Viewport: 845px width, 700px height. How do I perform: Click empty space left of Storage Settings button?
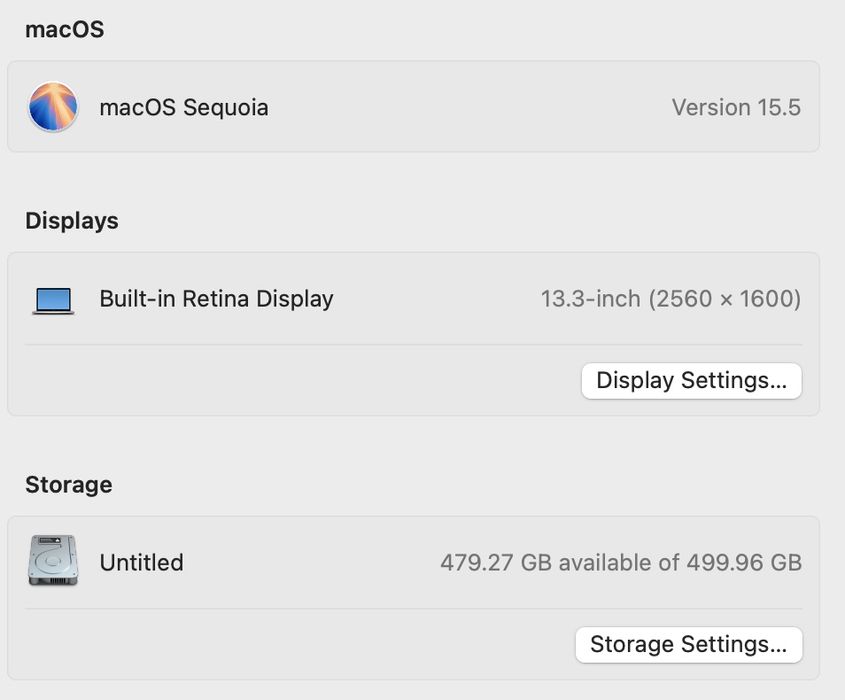[x=300, y=645]
